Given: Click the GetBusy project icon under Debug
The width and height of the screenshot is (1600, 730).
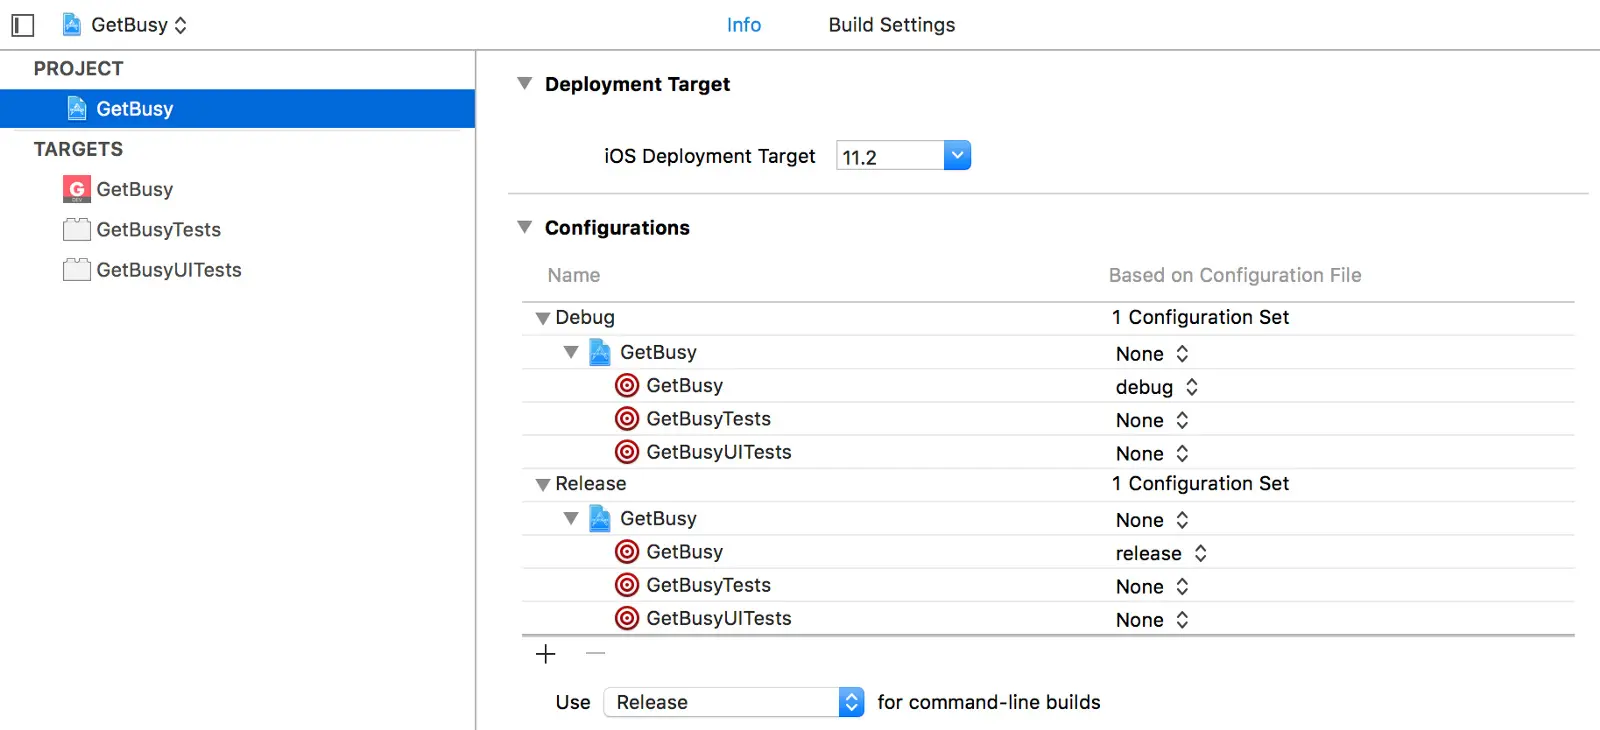Looking at the screenshot, I should 600,352.
